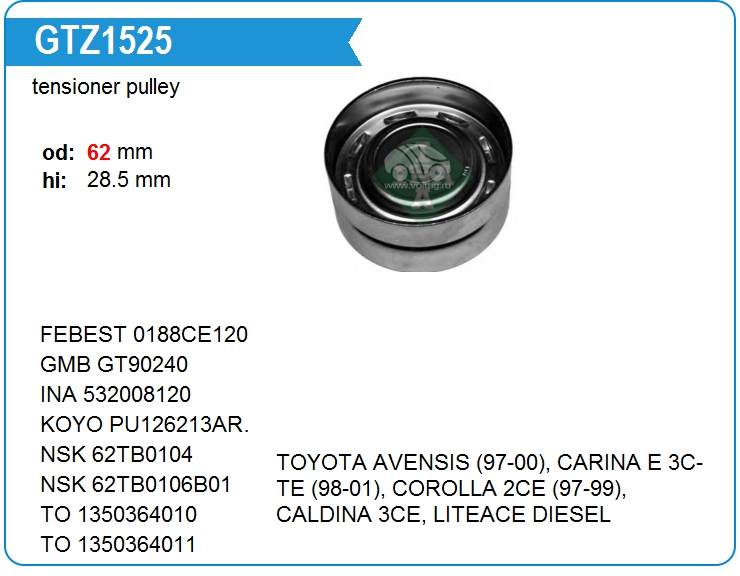
Task: Click the FEBEST 0188CE120 cross reference
Action: pyautogui.click(x=144, y=335)
